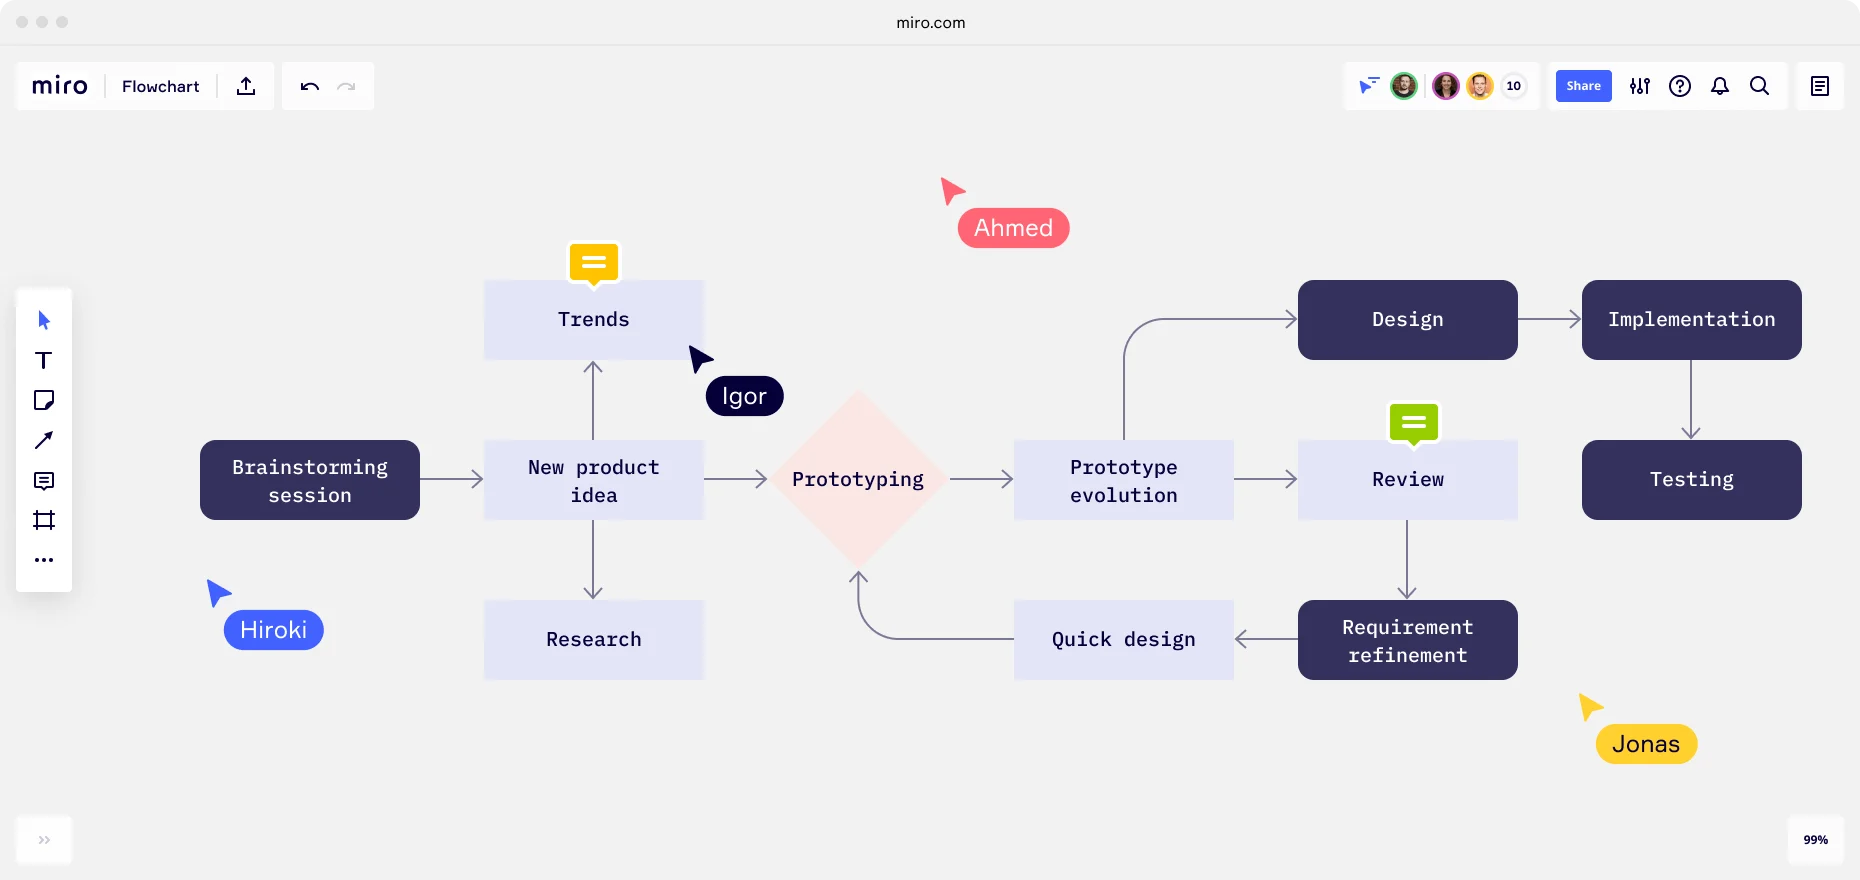Click the miro logo
The width and height of the screenshot is (1860, 880).
click(x=60, y=86)
